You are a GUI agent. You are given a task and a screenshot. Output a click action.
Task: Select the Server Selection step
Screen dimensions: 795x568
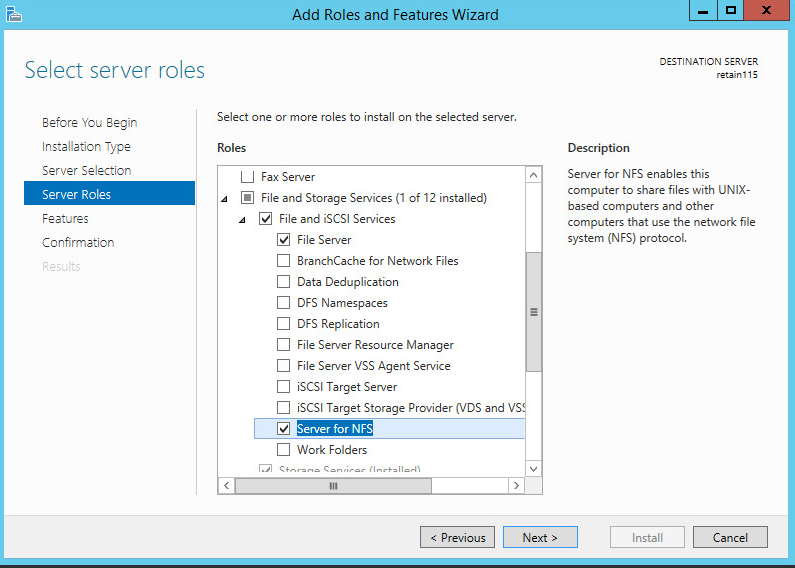[x=87, y=171]
